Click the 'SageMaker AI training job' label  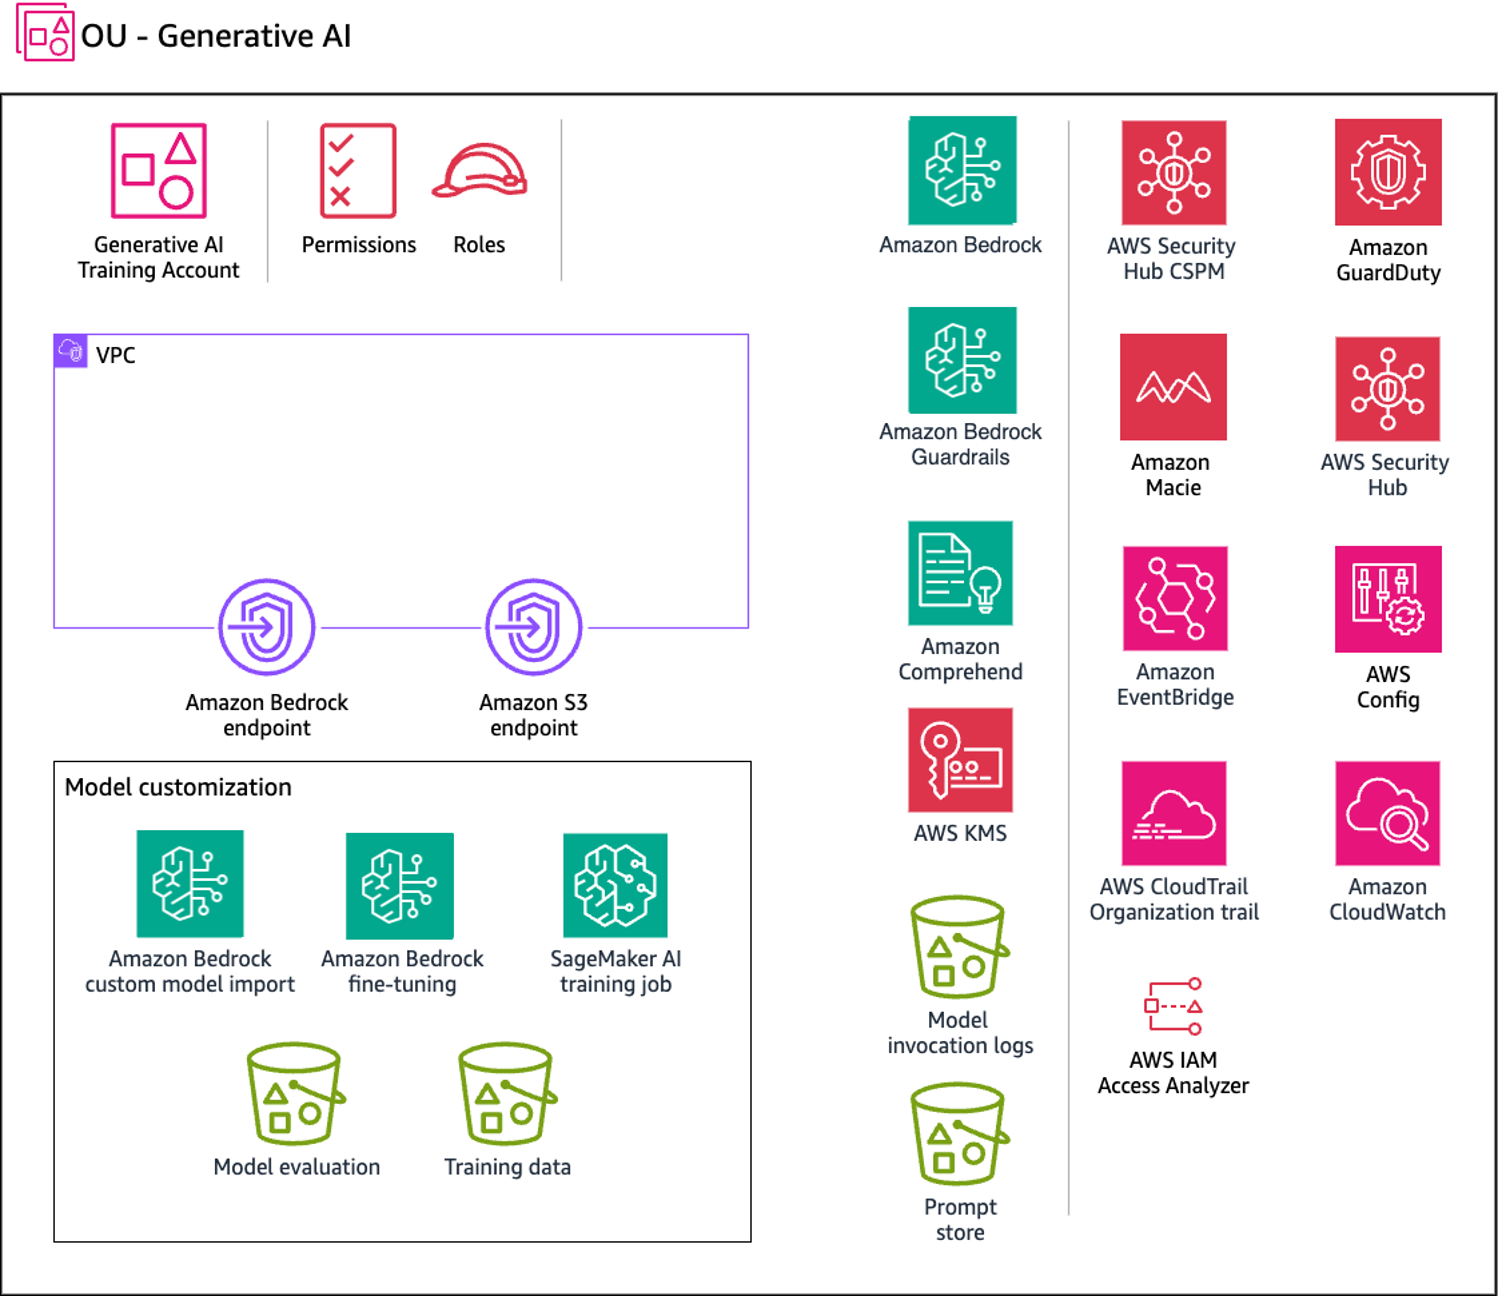tap(615, 971)
